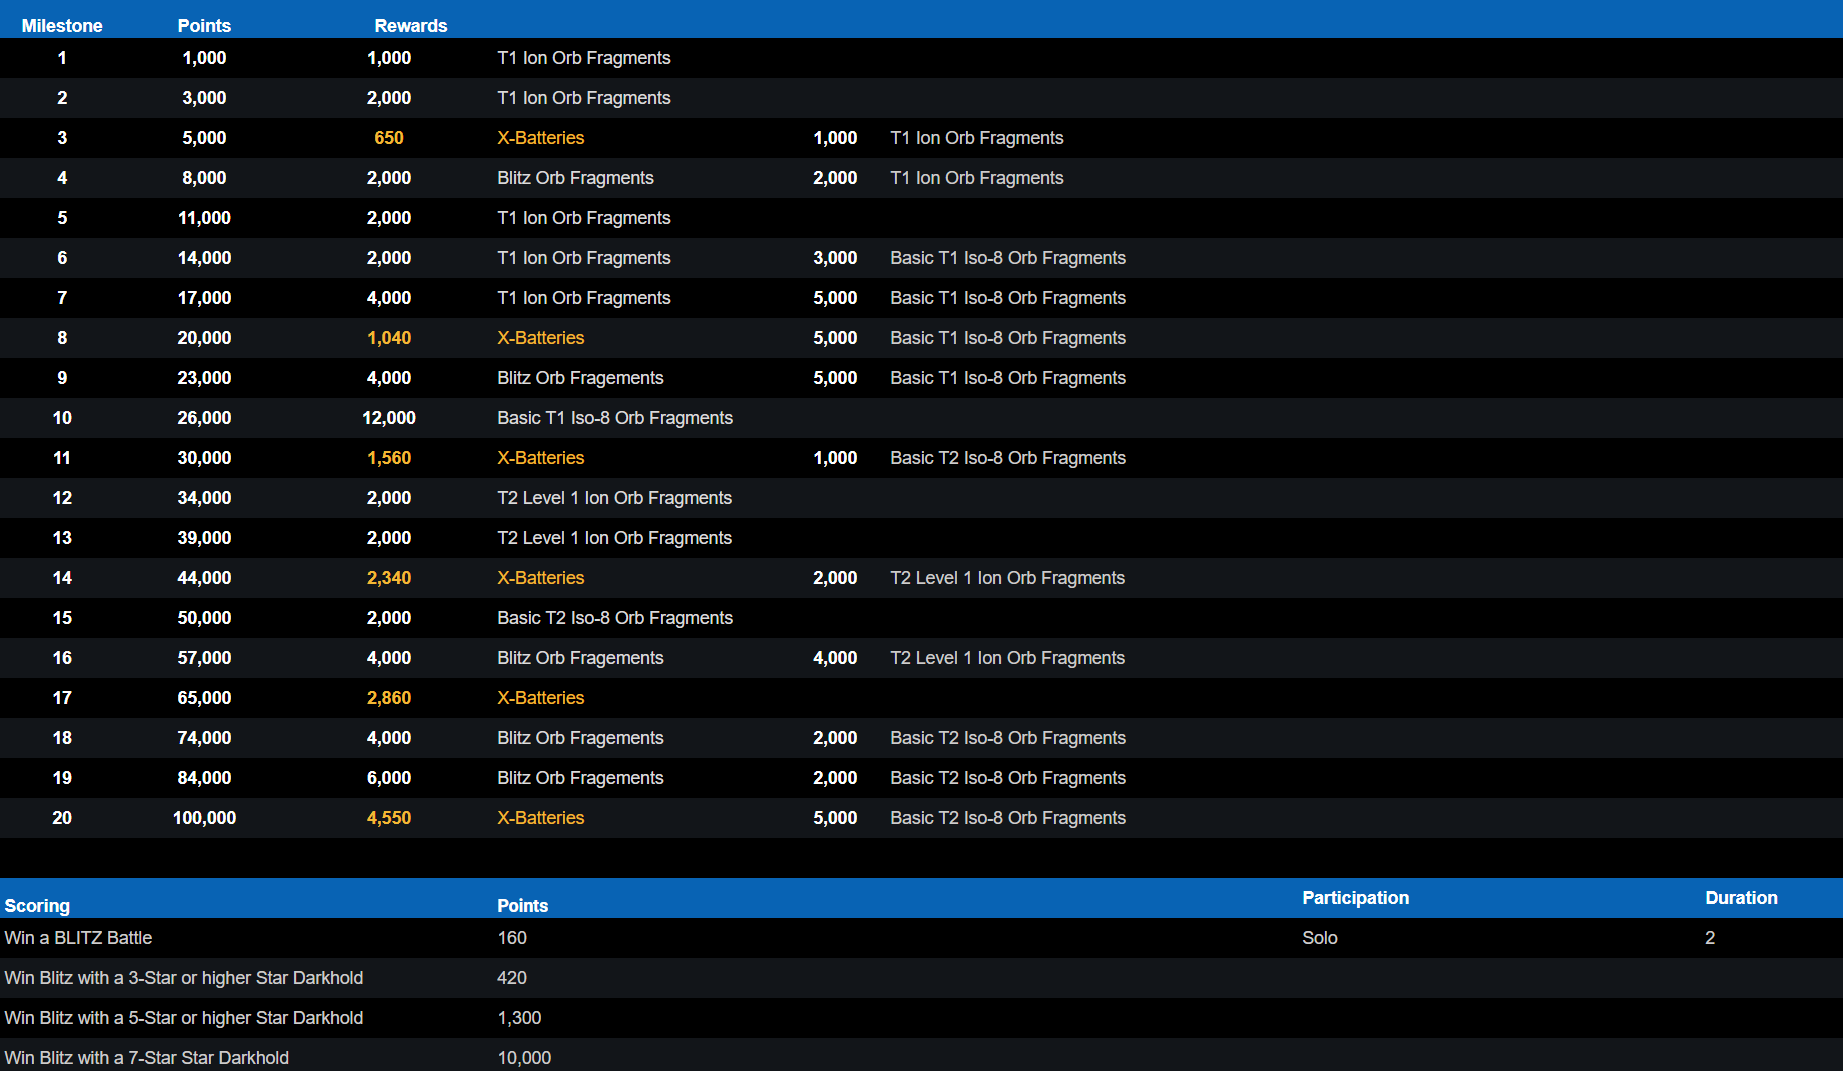
Task: Click X-Batteries in milestone 3 row
Action: coord(541,138)
